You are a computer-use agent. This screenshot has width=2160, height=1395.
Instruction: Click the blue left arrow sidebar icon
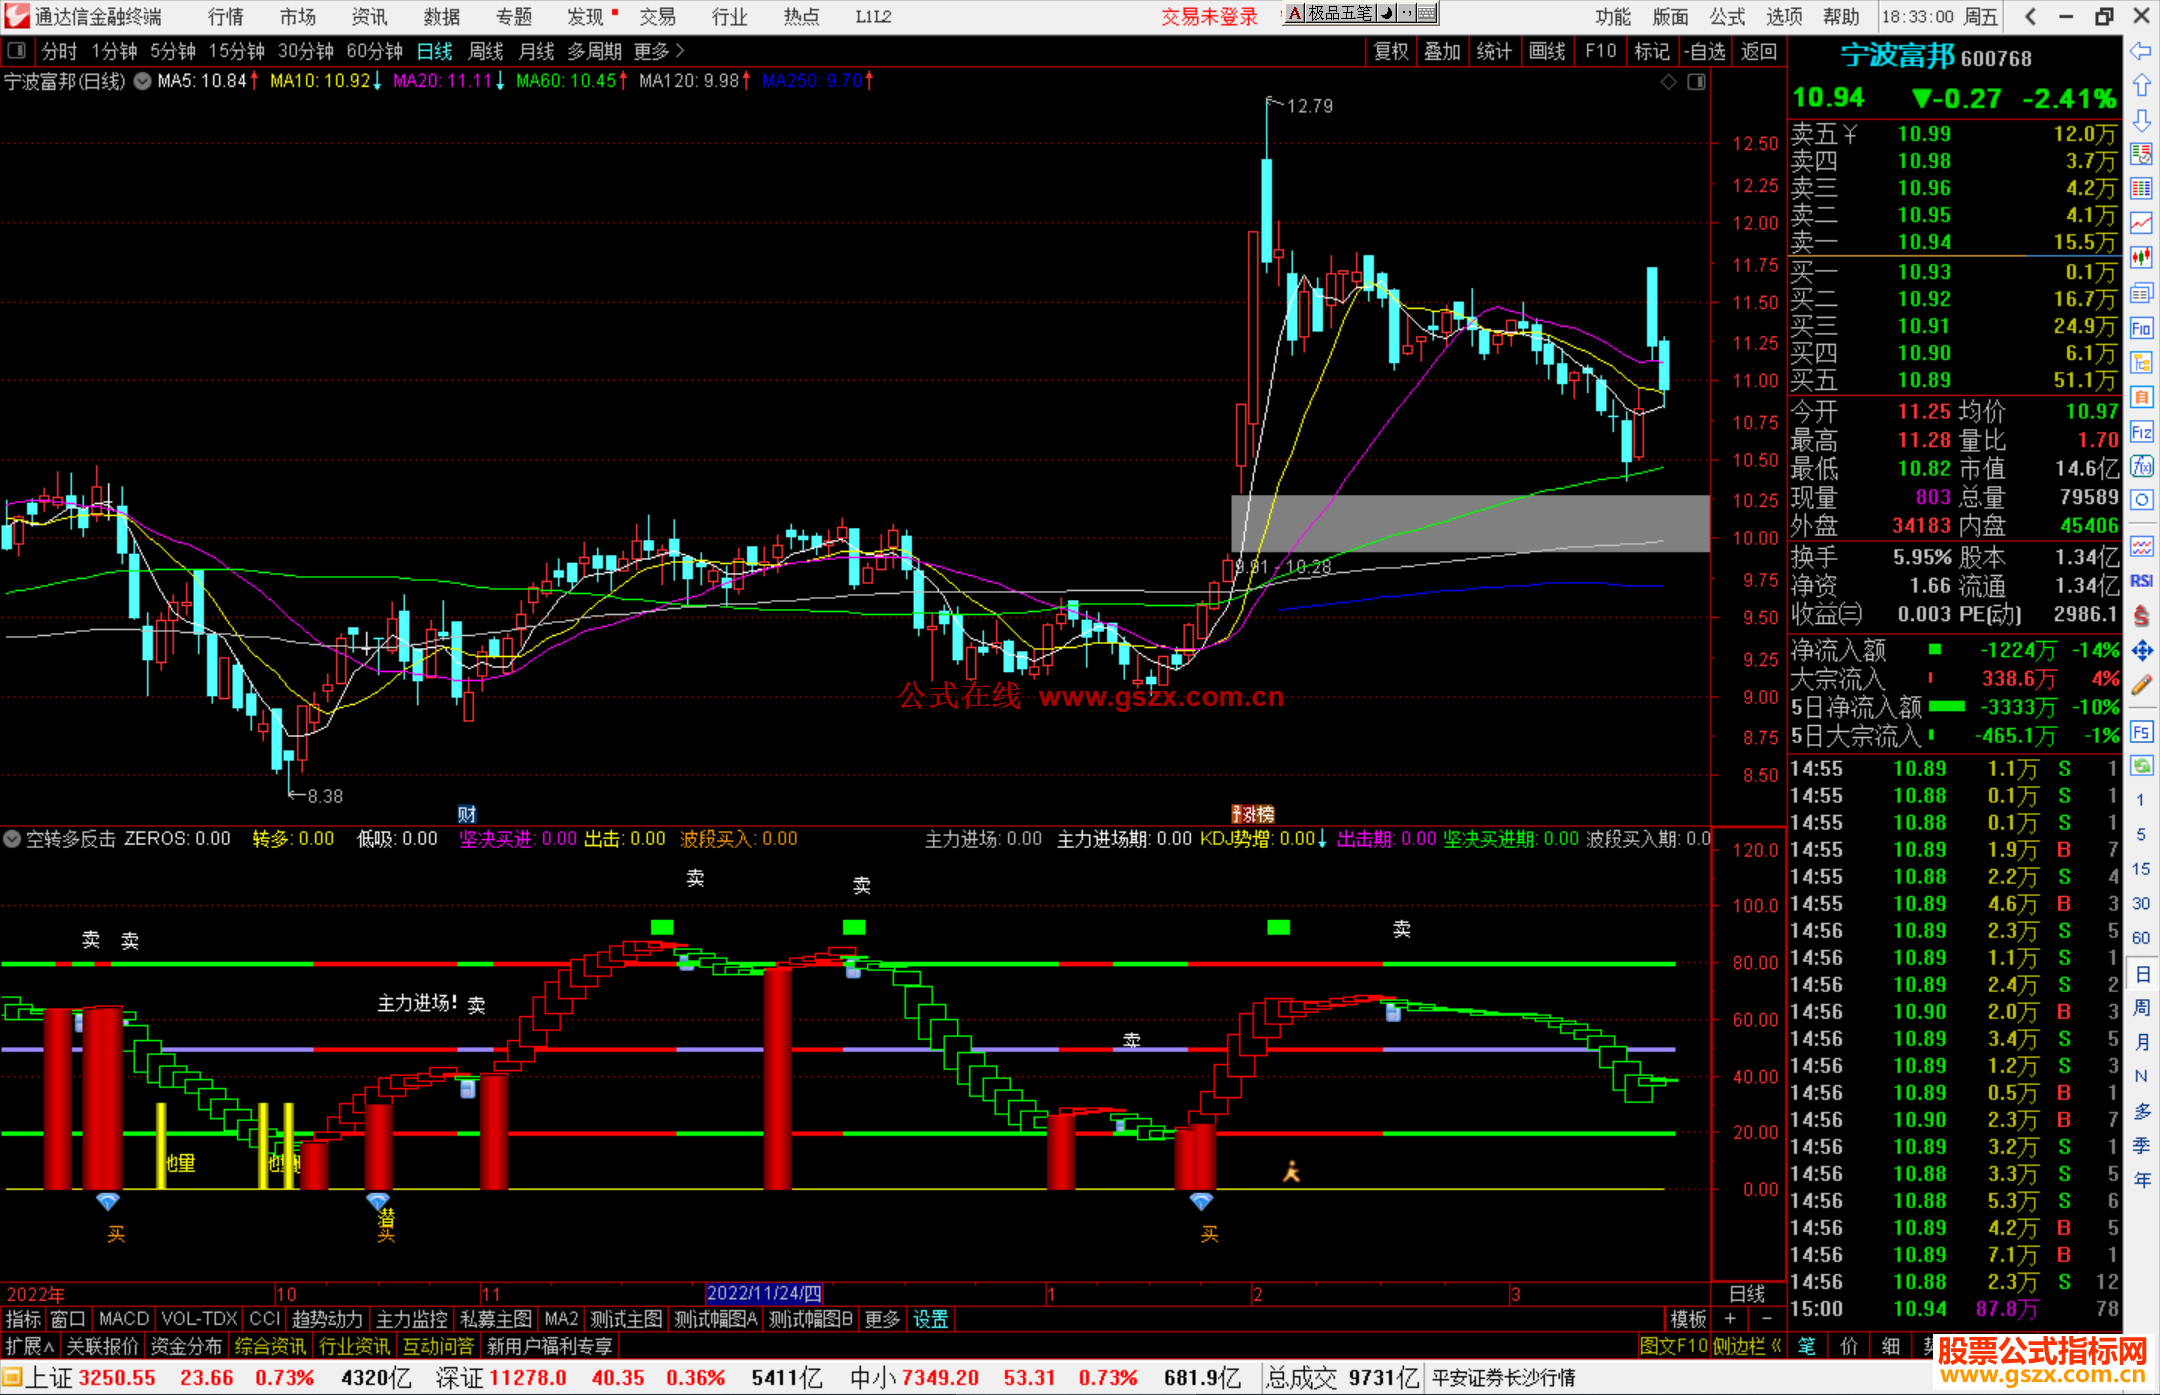(x=2141, y=52)
